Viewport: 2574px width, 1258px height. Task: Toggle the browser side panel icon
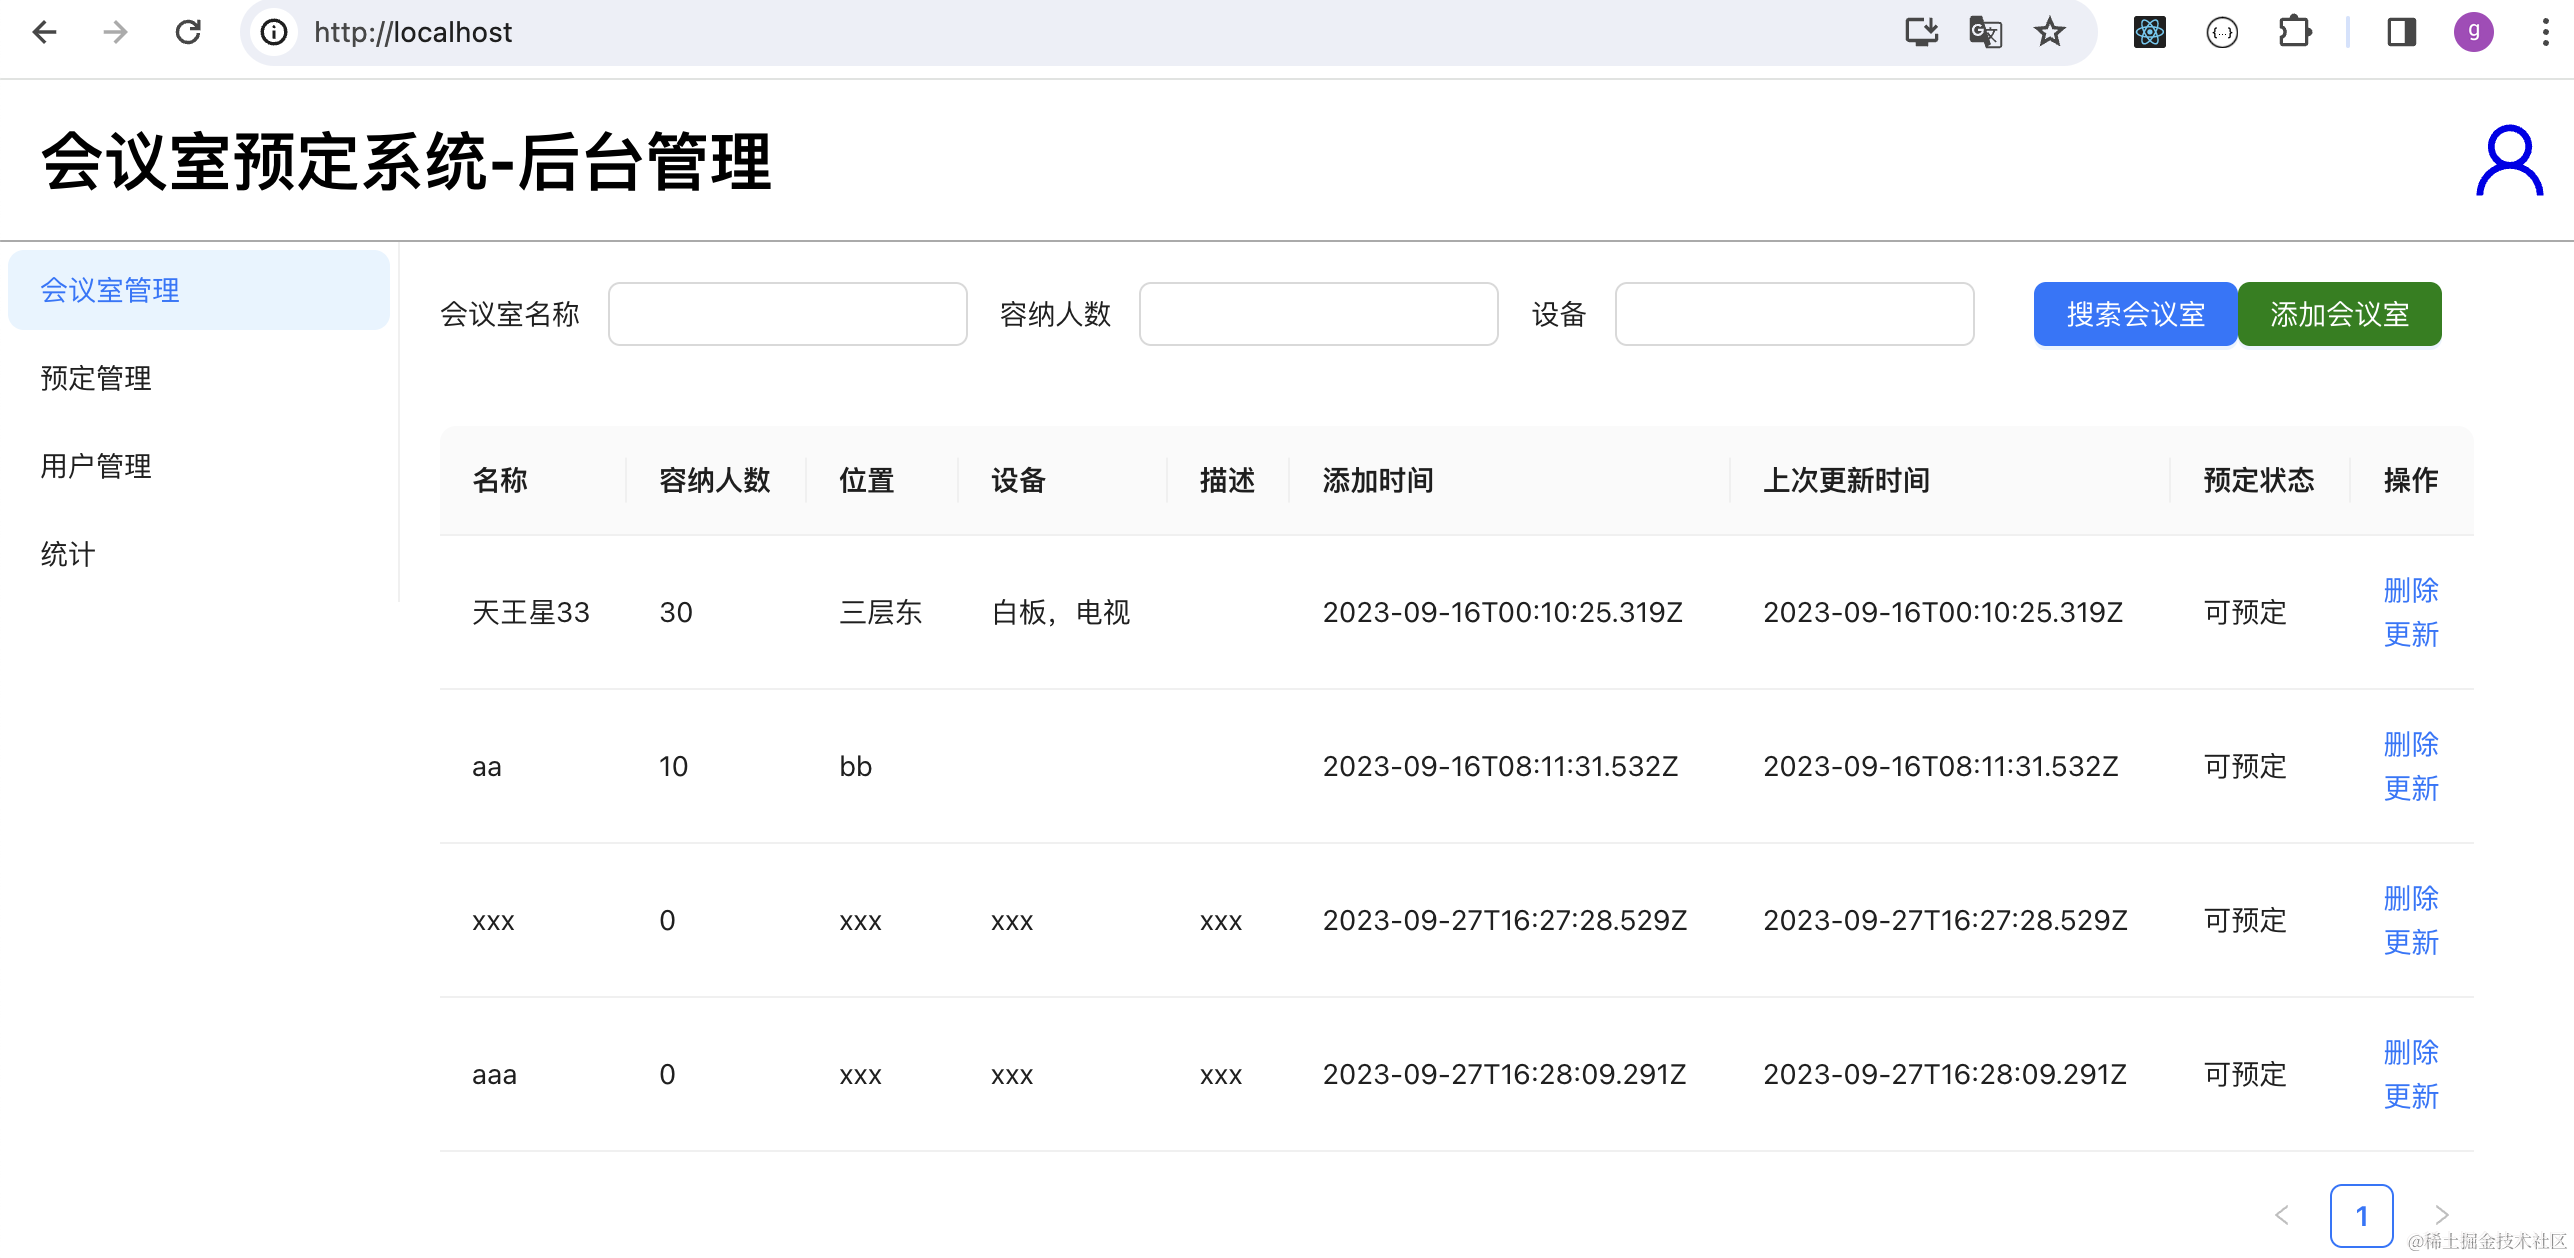(2401, 32)
